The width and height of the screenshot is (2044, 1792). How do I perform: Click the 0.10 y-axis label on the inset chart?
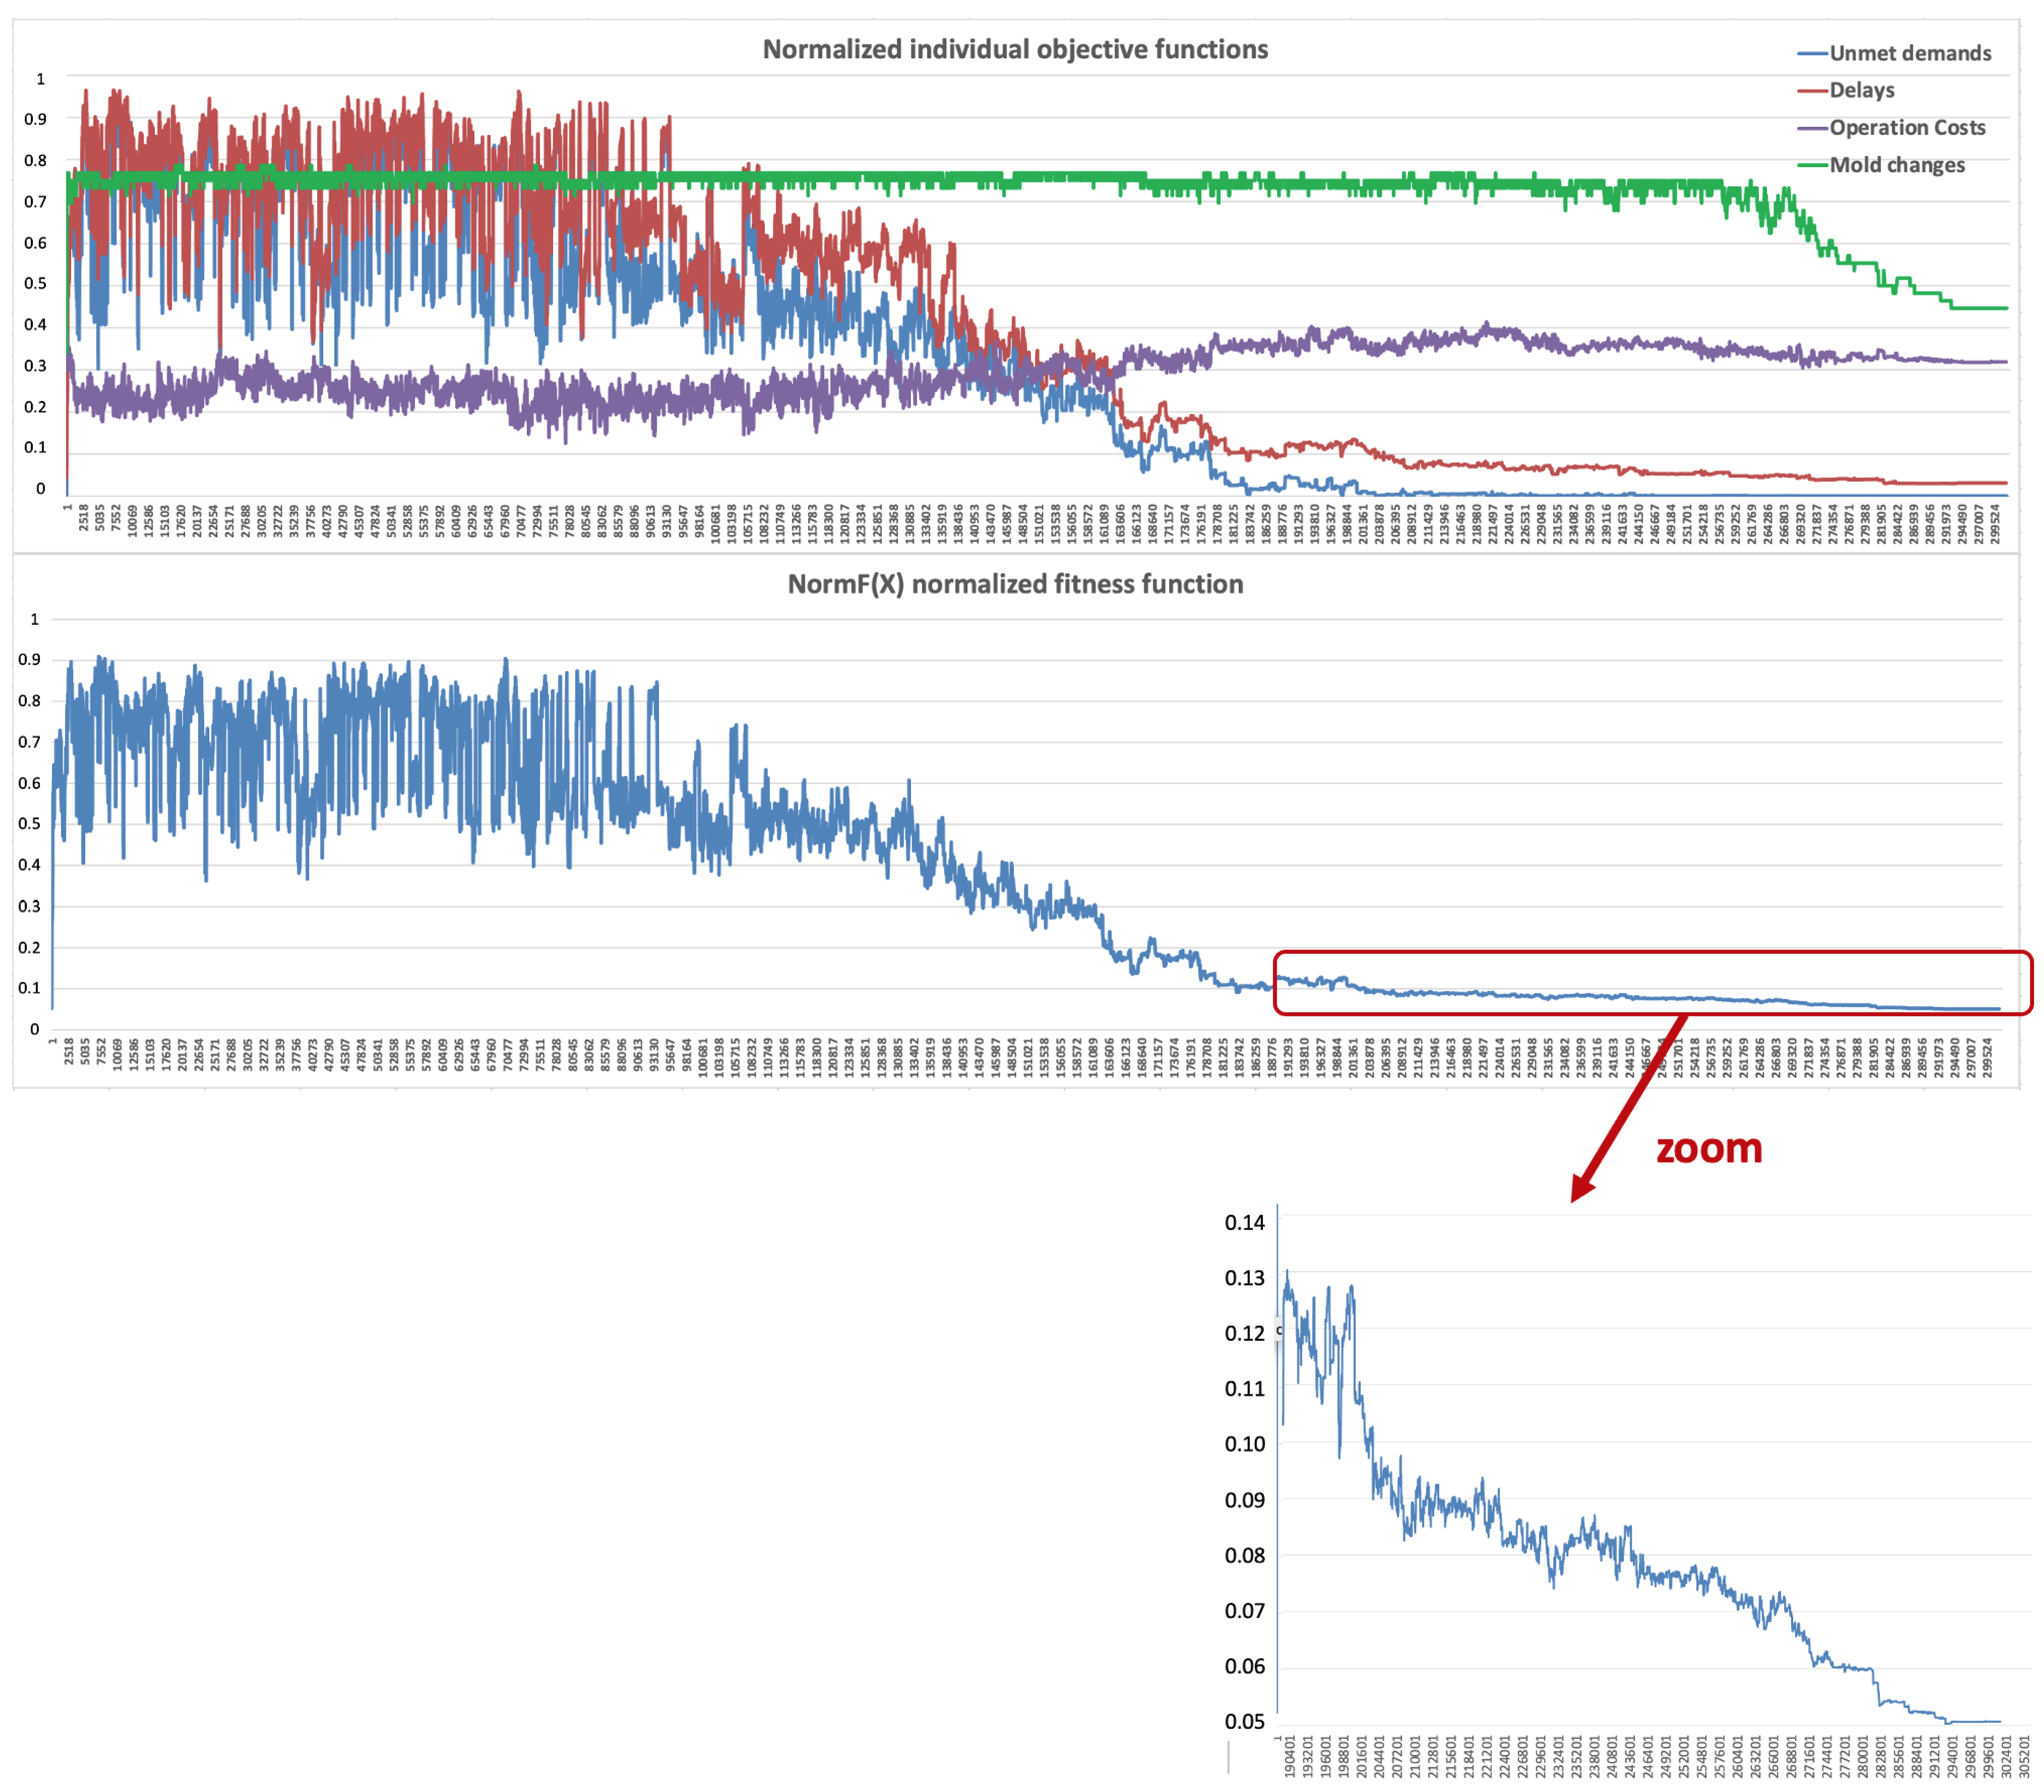point(1244,1444)
